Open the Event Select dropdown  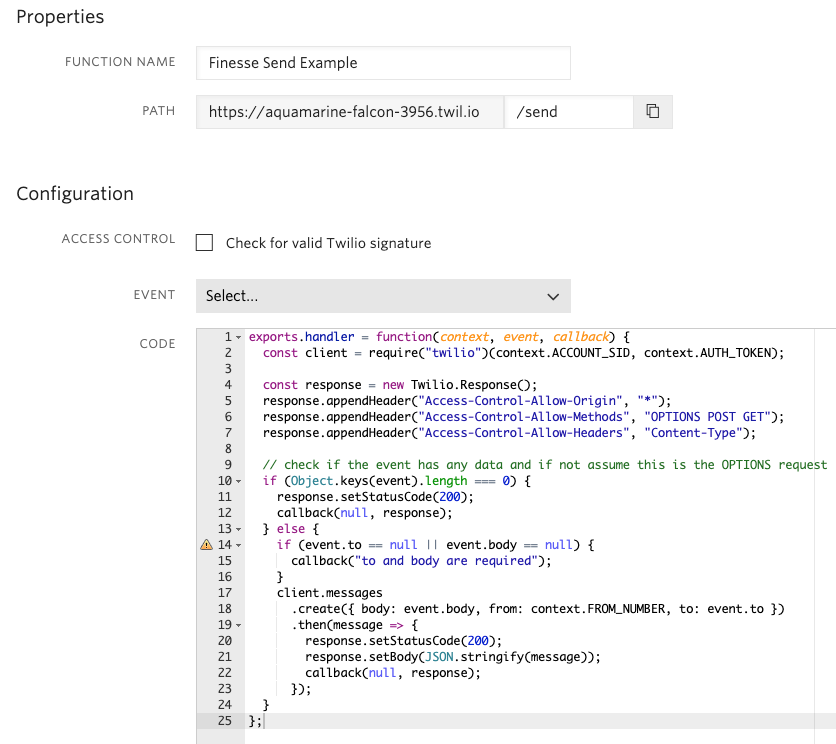pyautogui.click(x=383, y=296)
